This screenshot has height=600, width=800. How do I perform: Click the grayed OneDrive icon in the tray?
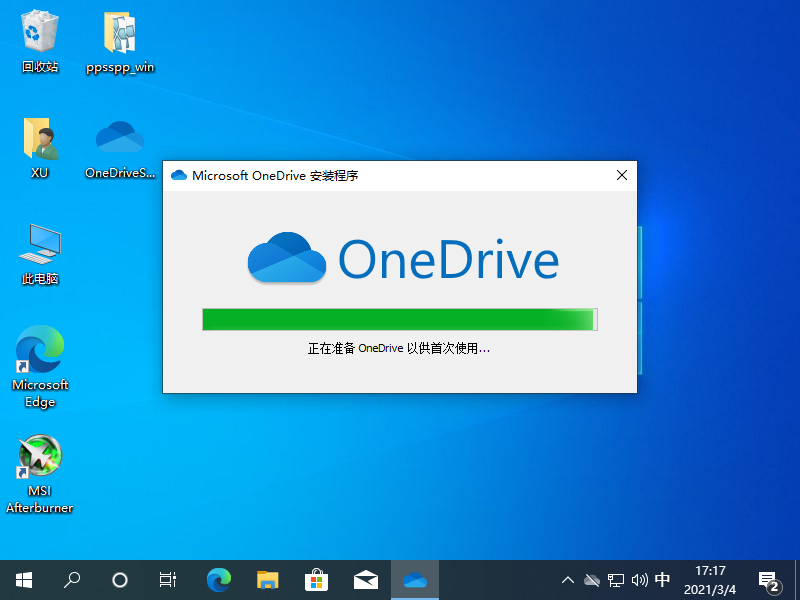[x=592, y=580]
